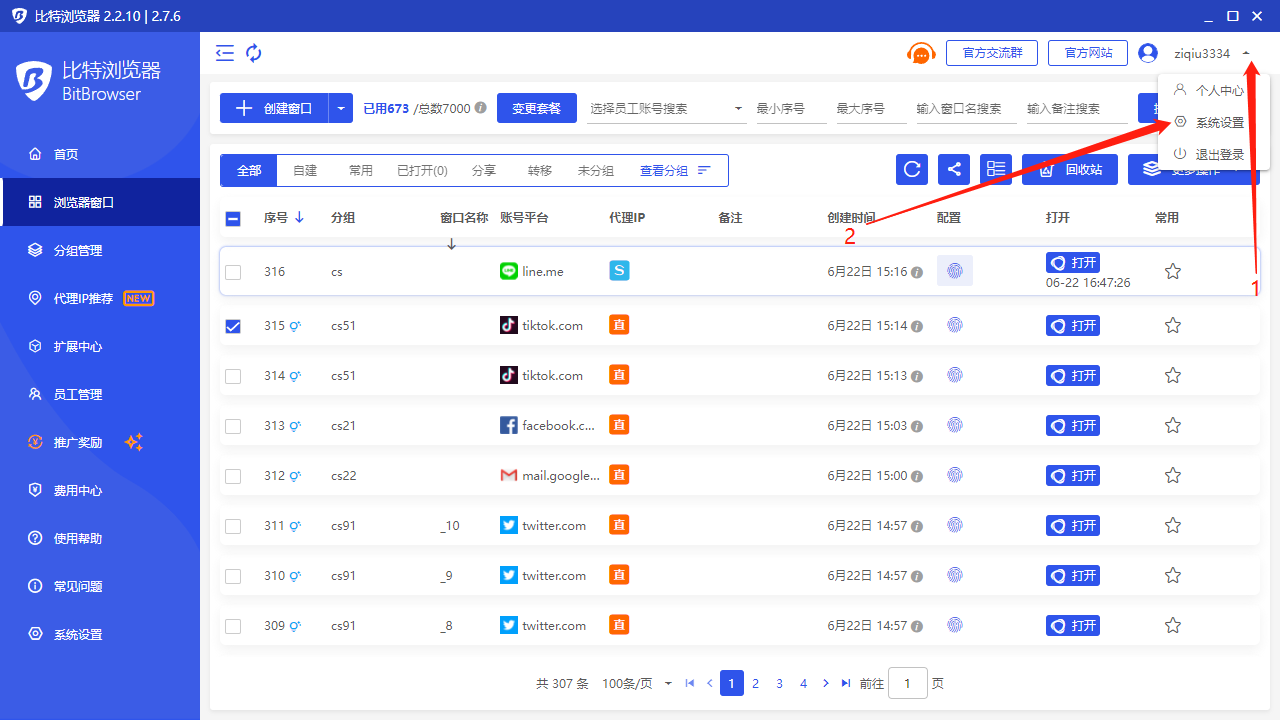
Task: Click the list layout settings icon
Action: [996, 170]
